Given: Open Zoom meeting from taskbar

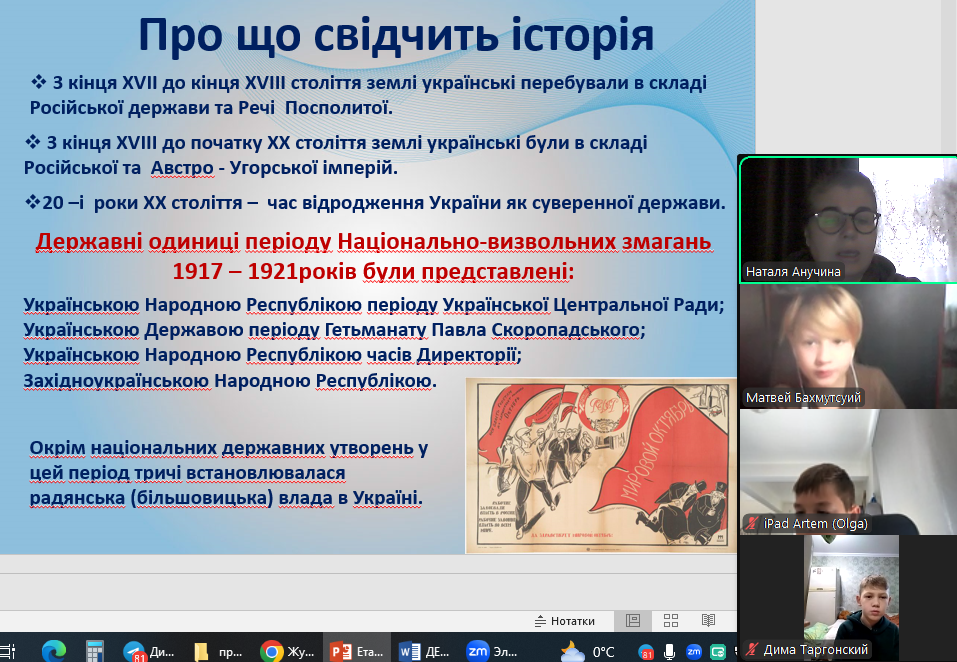Looking at the screenshot, I should coord(491,652).
